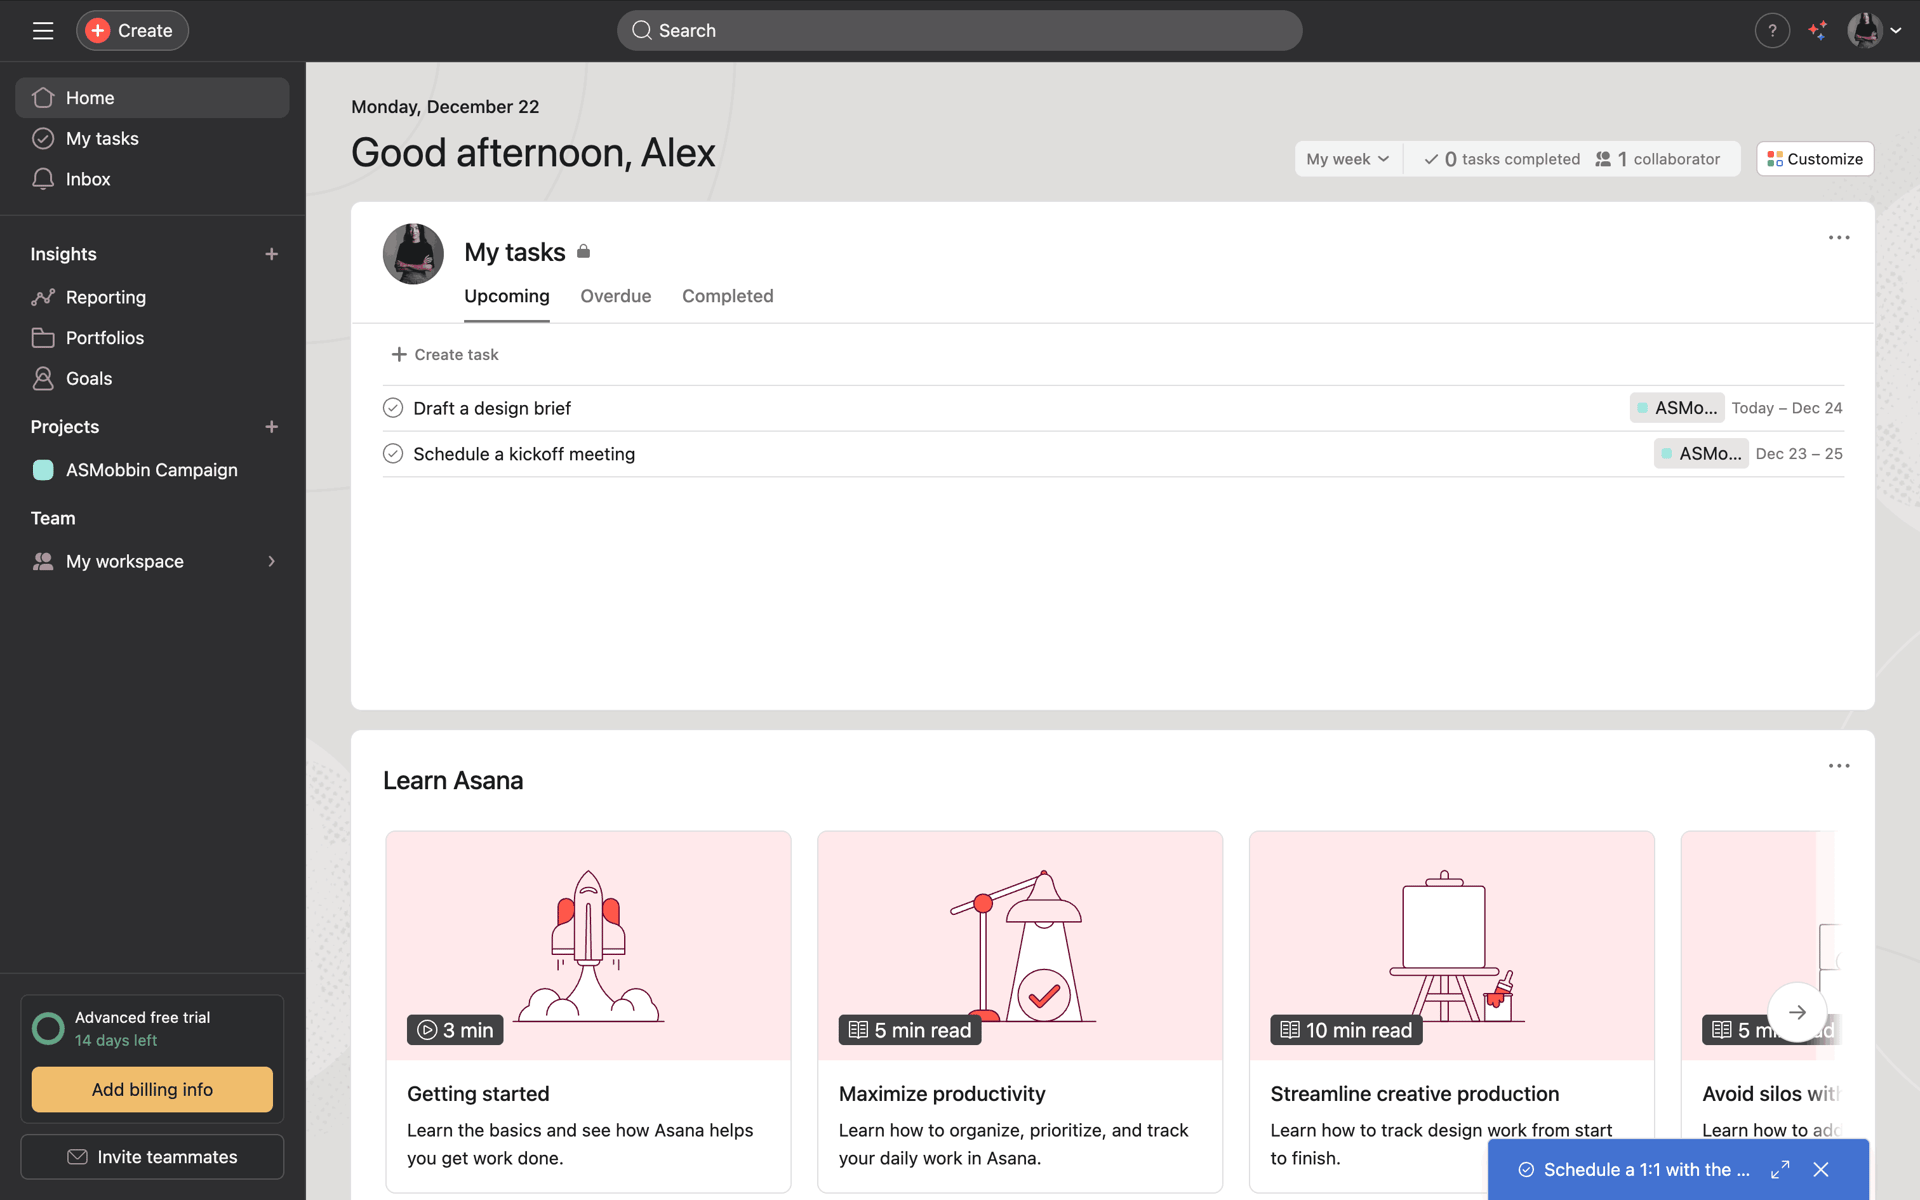
Task: Open the Avoid silos card title
Action: click(1770, 1094)
